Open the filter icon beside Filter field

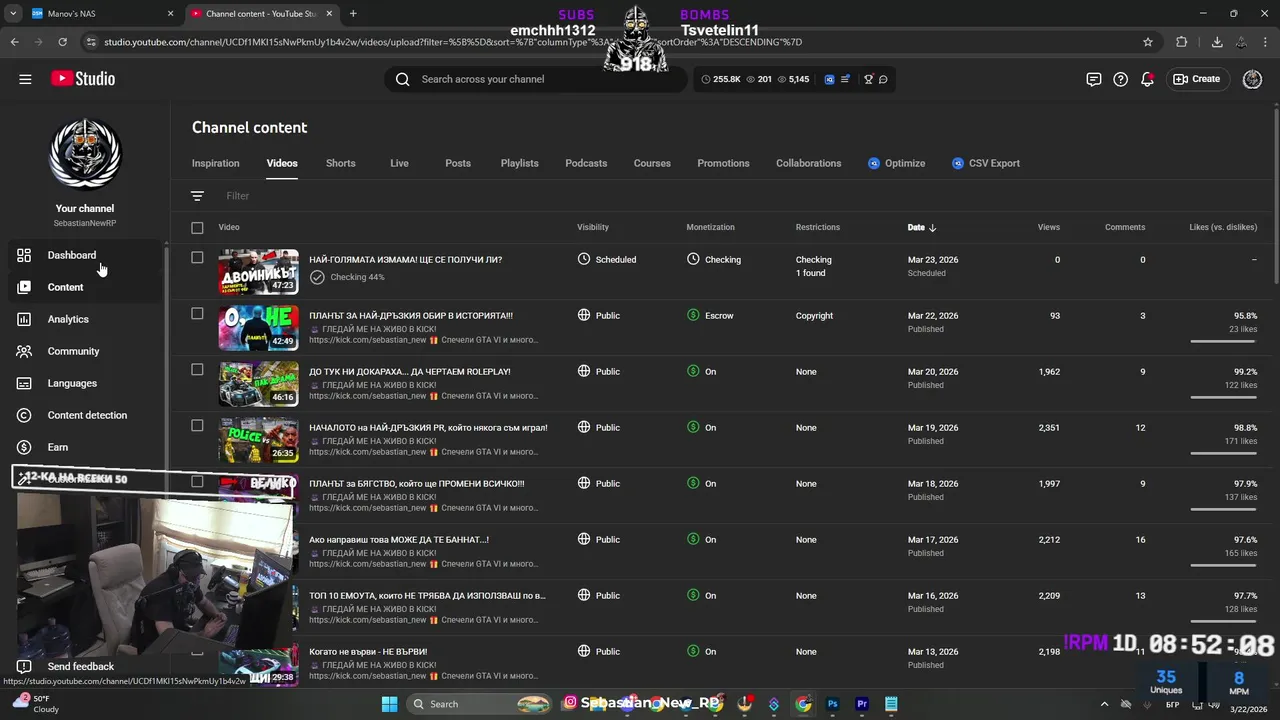(x=197, y=196)
